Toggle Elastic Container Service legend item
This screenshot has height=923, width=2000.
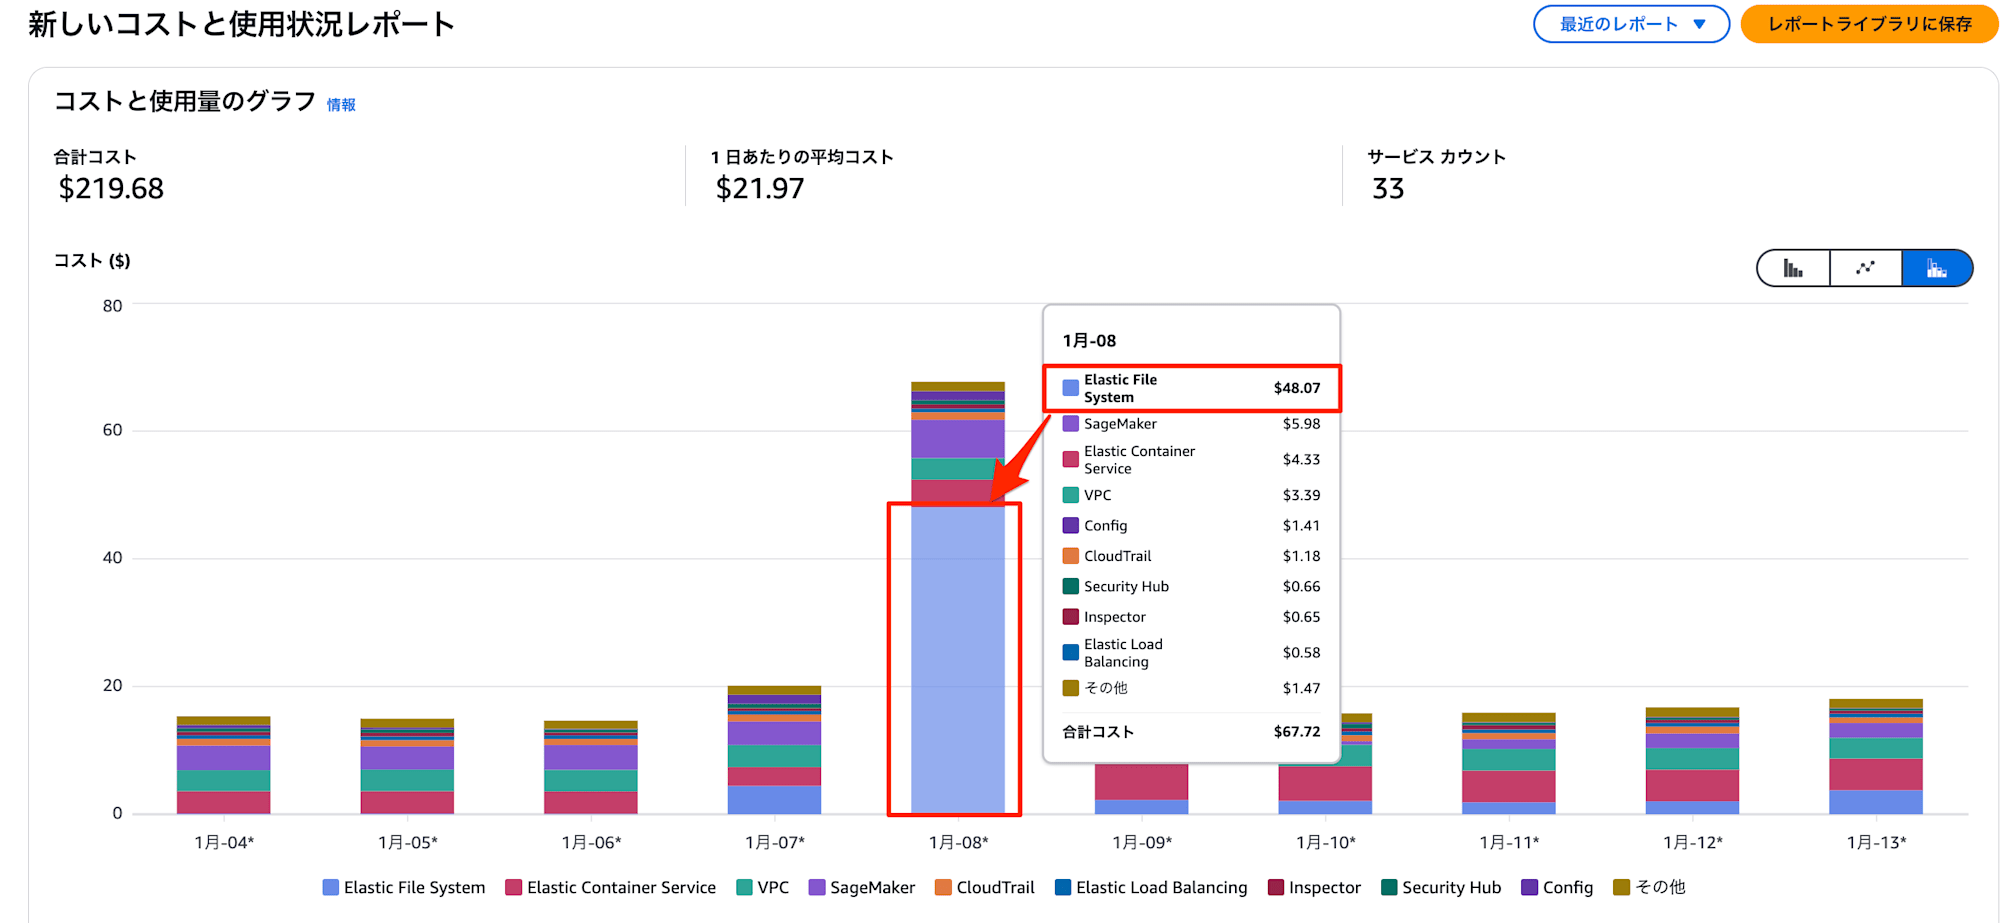coord(611,887)
